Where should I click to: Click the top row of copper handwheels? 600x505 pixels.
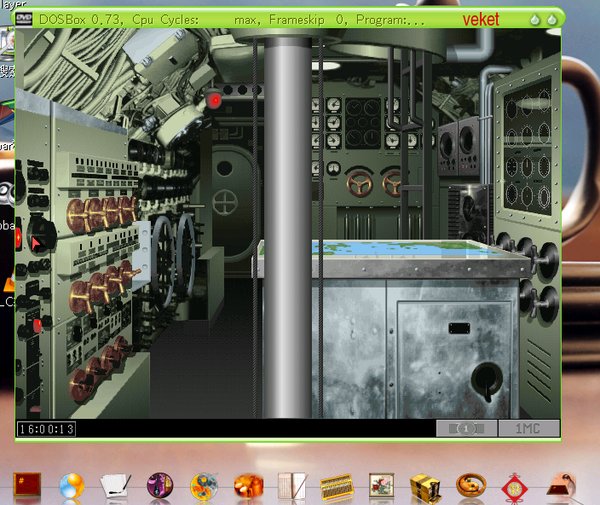[102, 213]
